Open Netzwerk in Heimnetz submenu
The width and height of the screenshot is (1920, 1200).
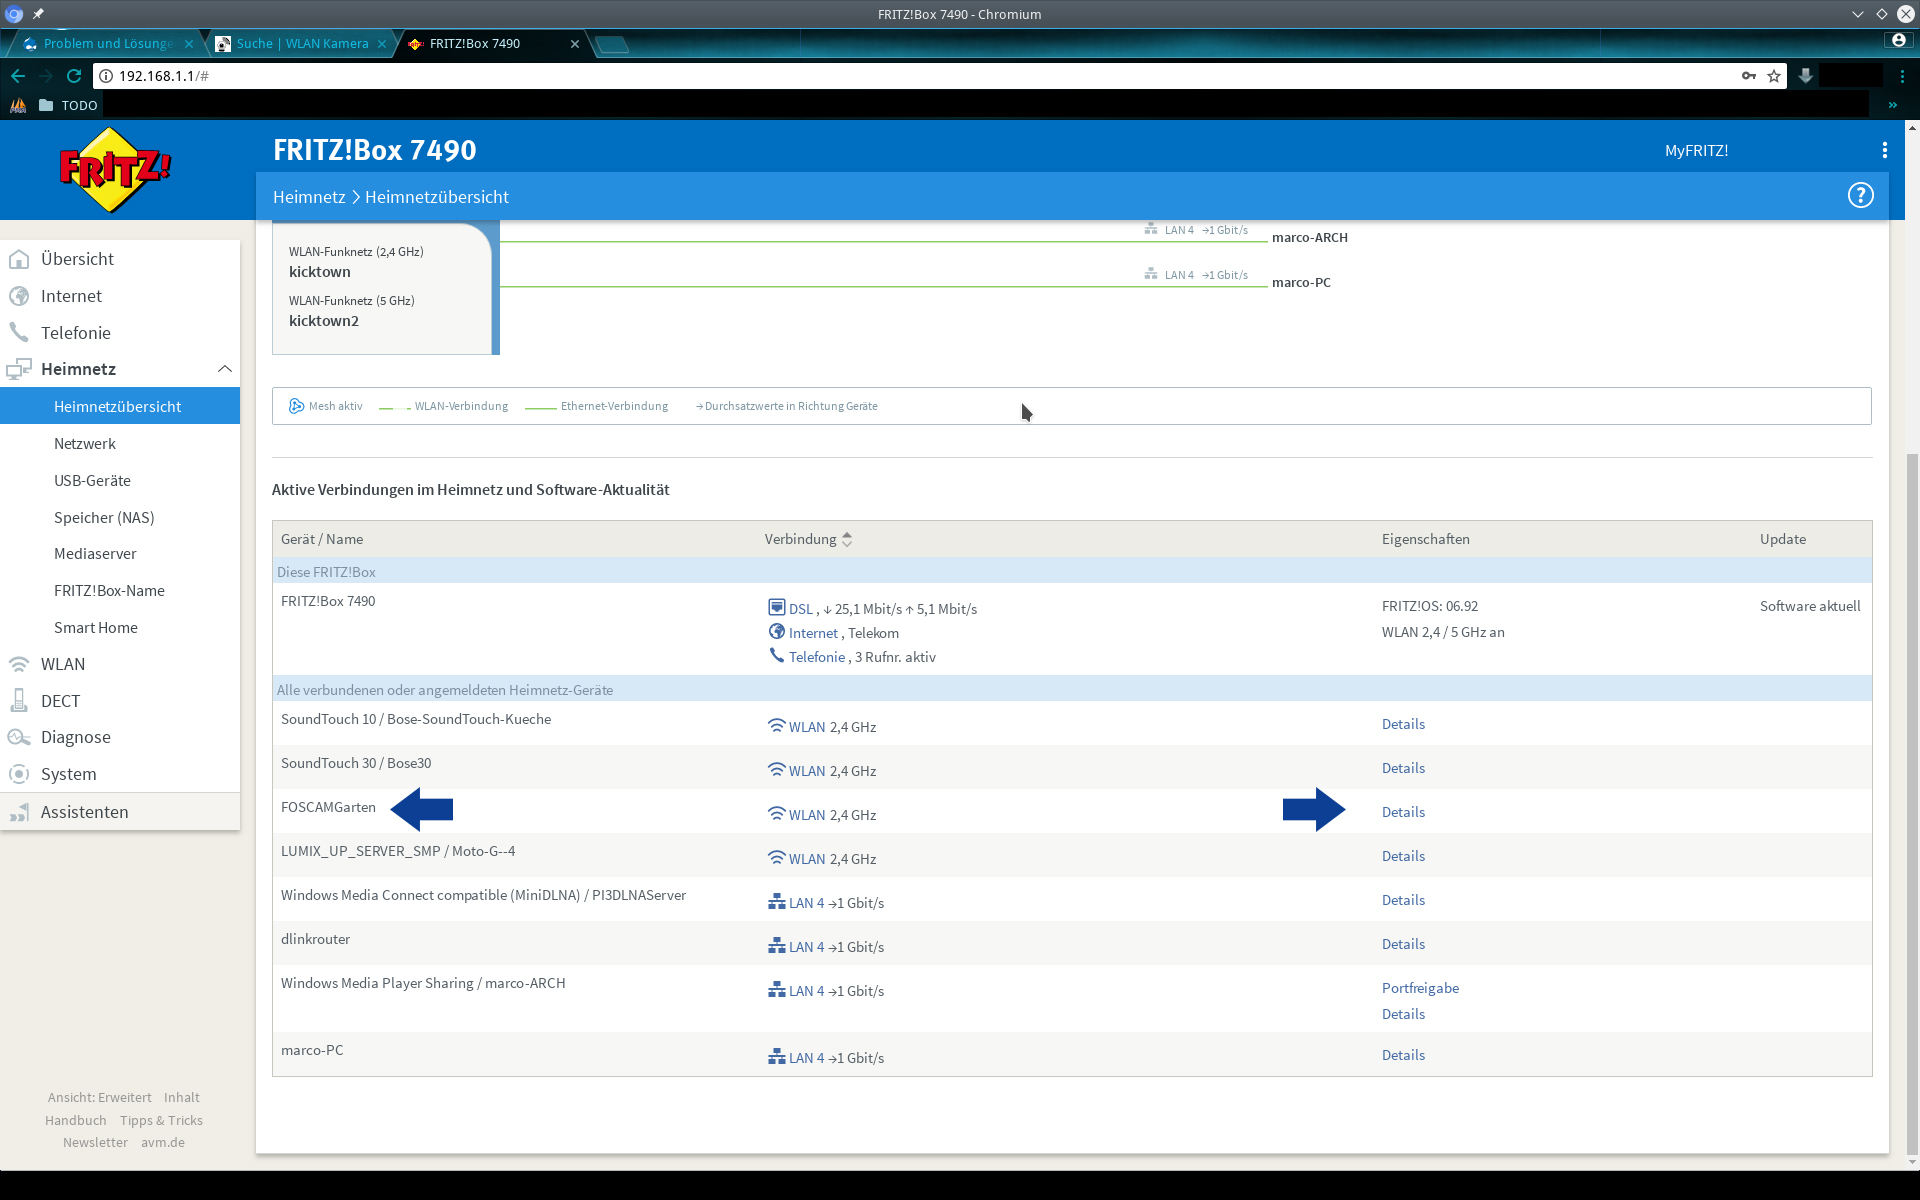click(85, 444)
